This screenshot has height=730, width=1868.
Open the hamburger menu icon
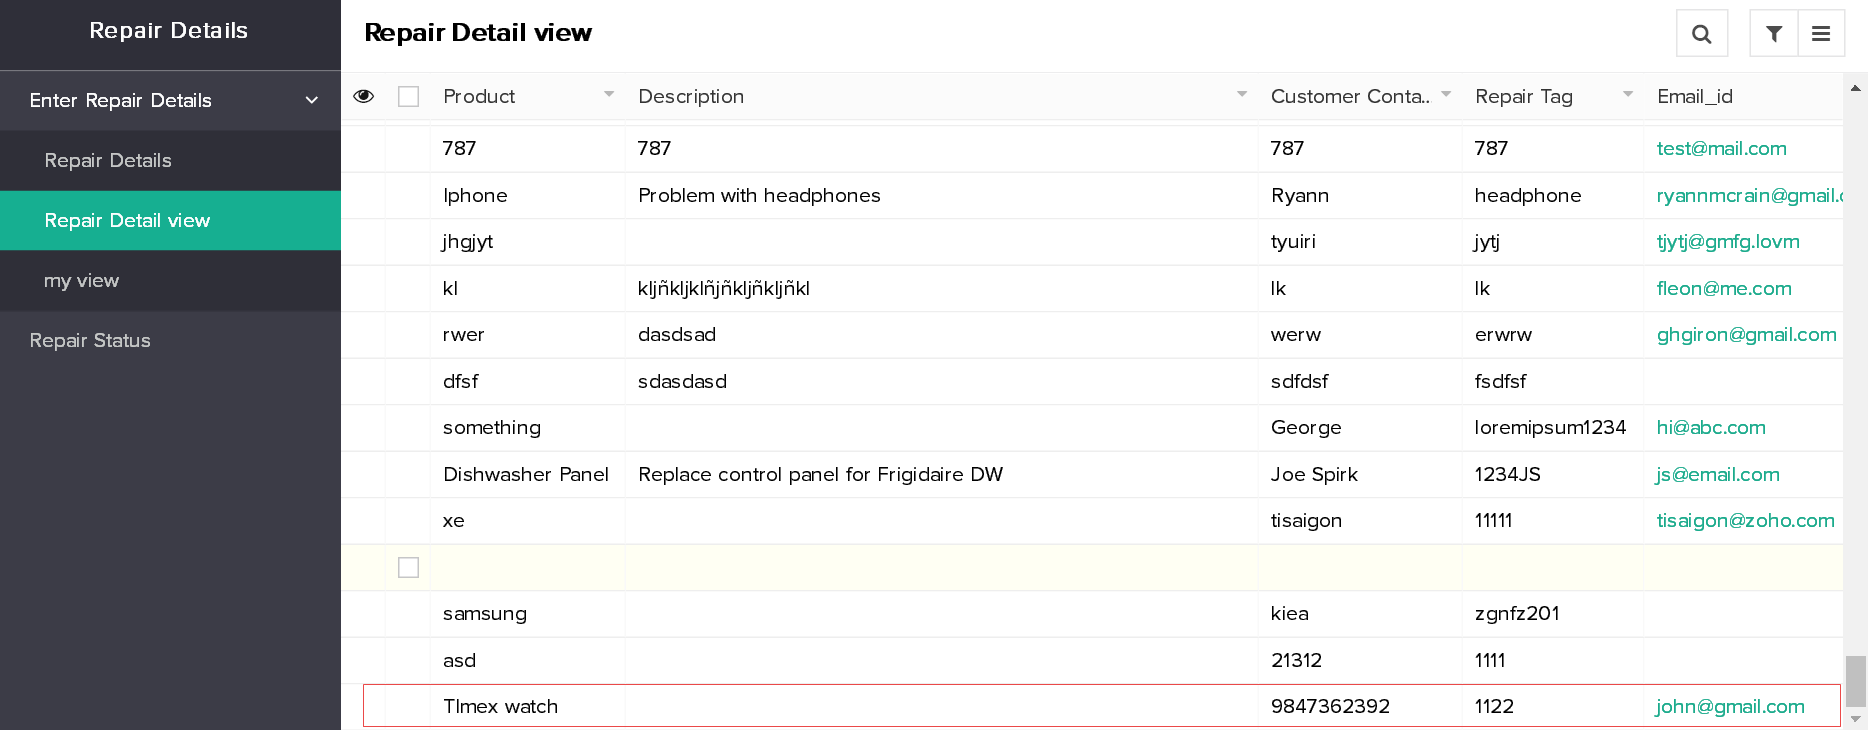click(x=1821, y=34)
